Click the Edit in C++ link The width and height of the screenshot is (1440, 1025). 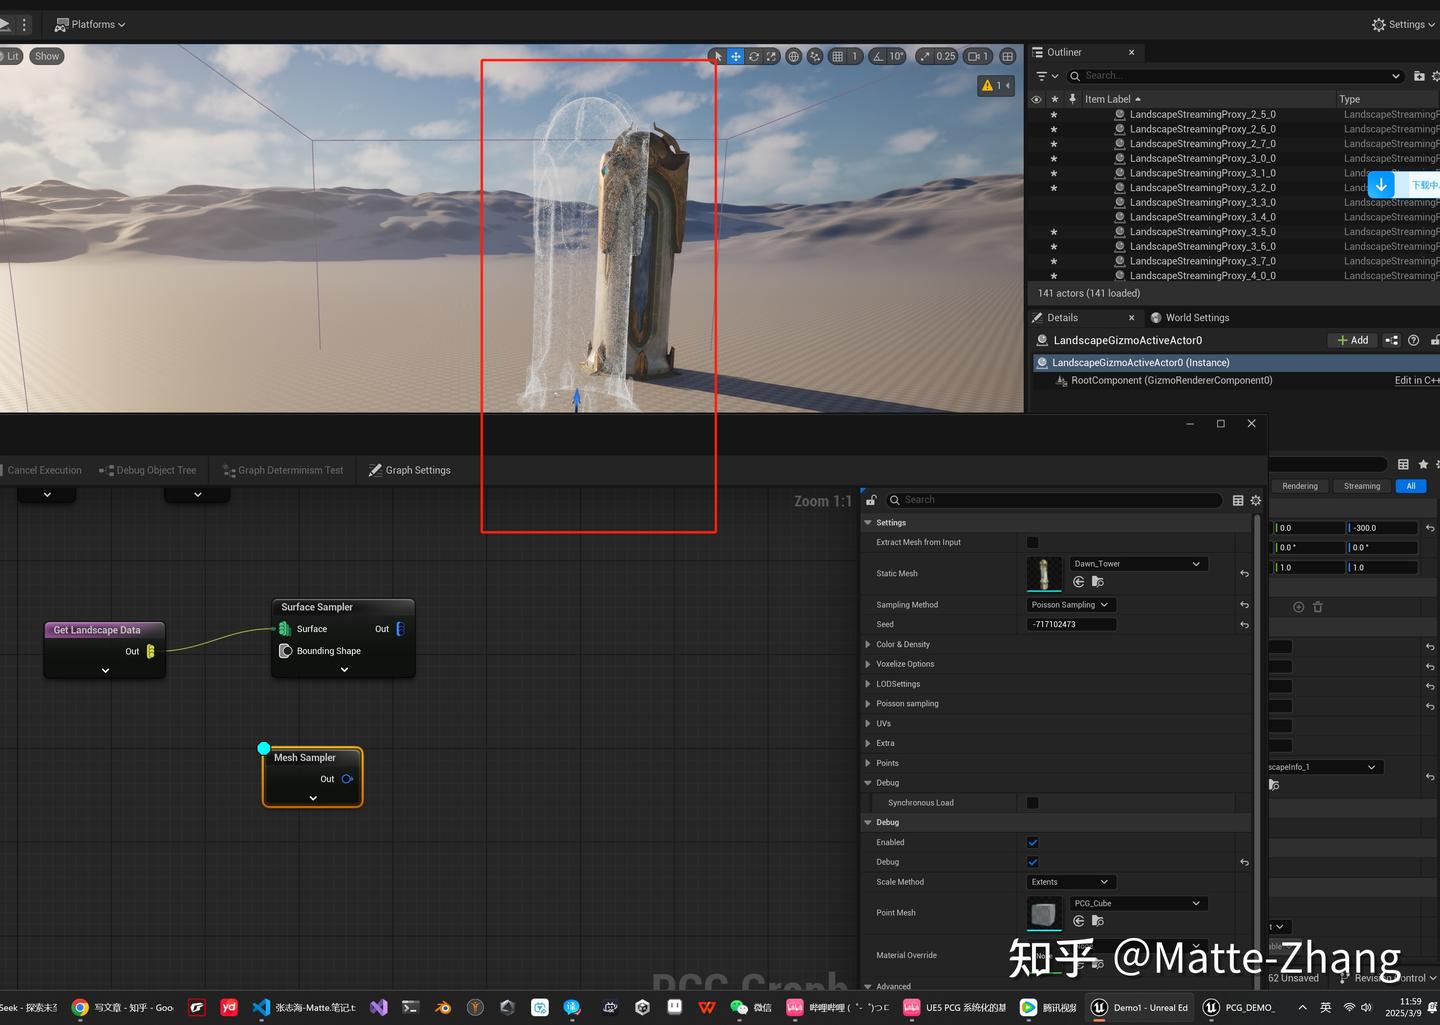pos(1416,380)
